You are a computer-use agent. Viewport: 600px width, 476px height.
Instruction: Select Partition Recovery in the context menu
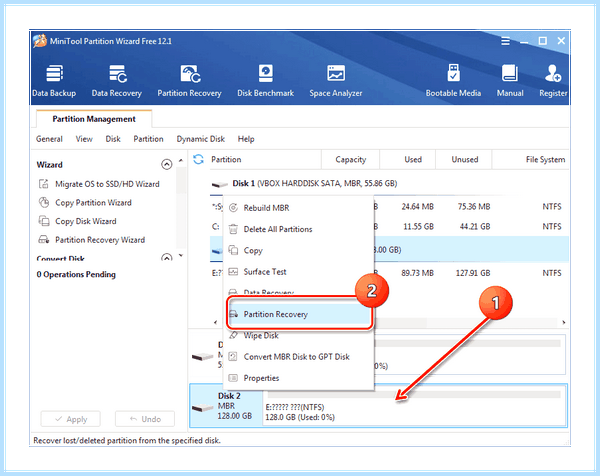pyautogui.click(x=299, y=314)
